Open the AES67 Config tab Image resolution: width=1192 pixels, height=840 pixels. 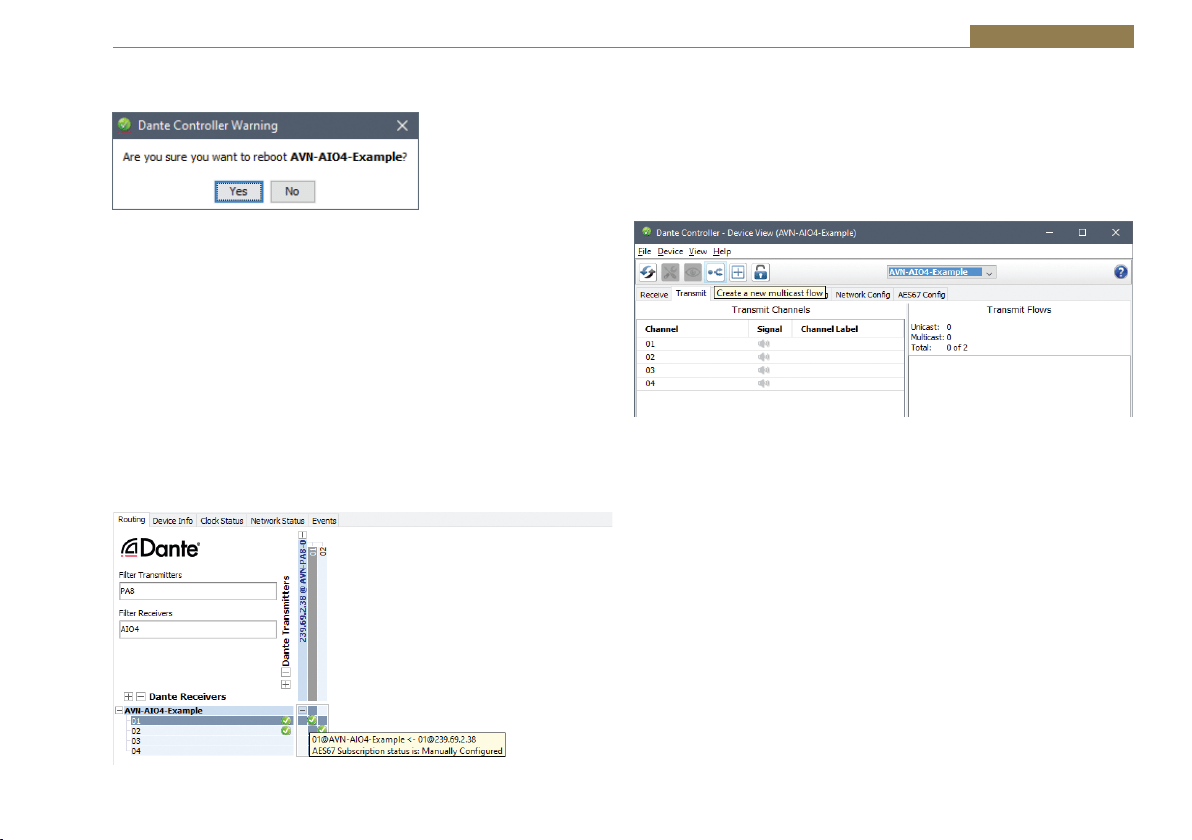tap(921, 294)
